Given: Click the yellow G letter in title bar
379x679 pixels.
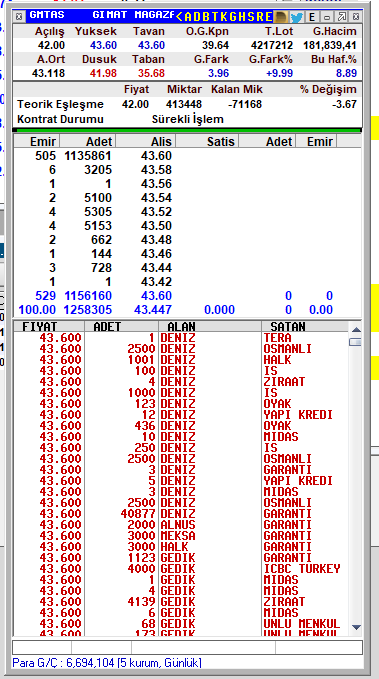Looking at the screenshot, I should coord(233,17).
